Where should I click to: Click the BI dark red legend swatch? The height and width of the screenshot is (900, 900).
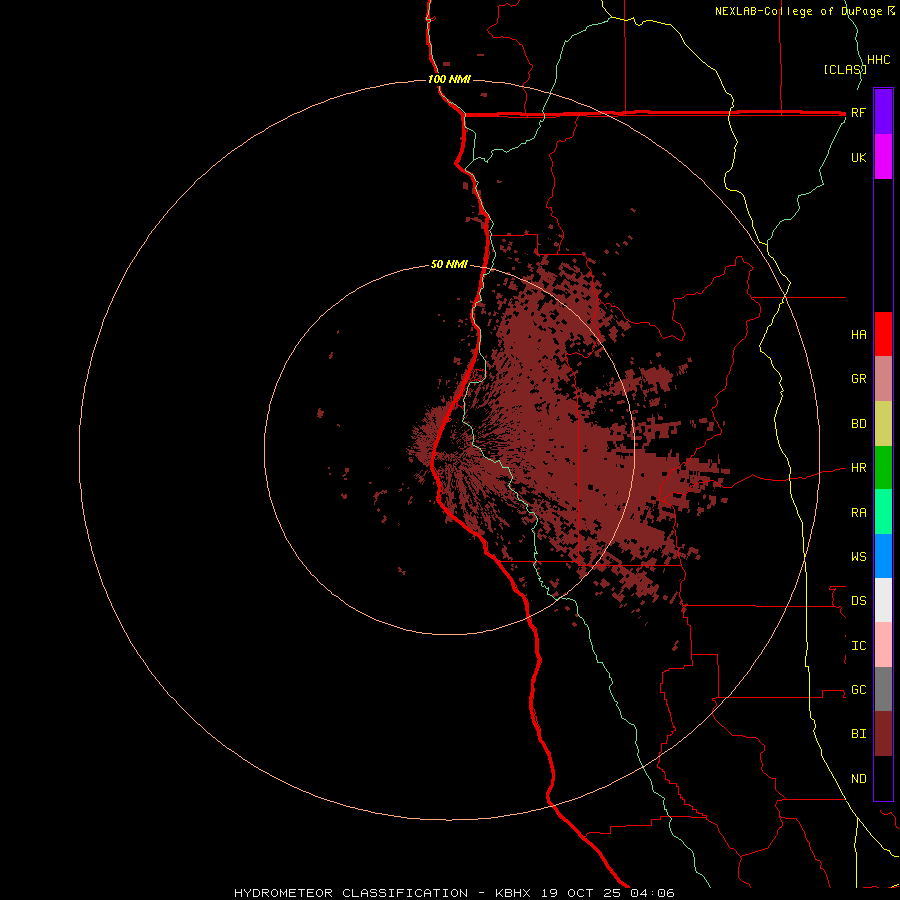click(x=883, y=734)
